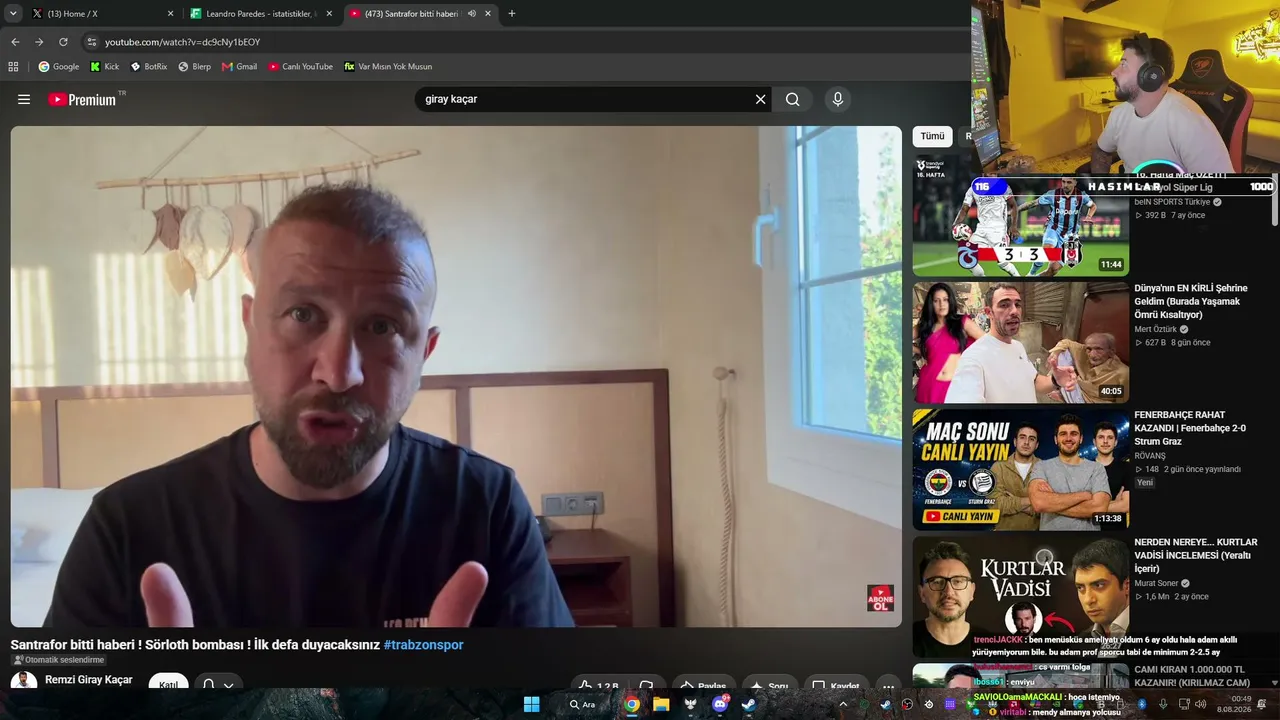Expand the tab search dropdown arrow
Screen dimensions: 1280x720
click(13, 13)
